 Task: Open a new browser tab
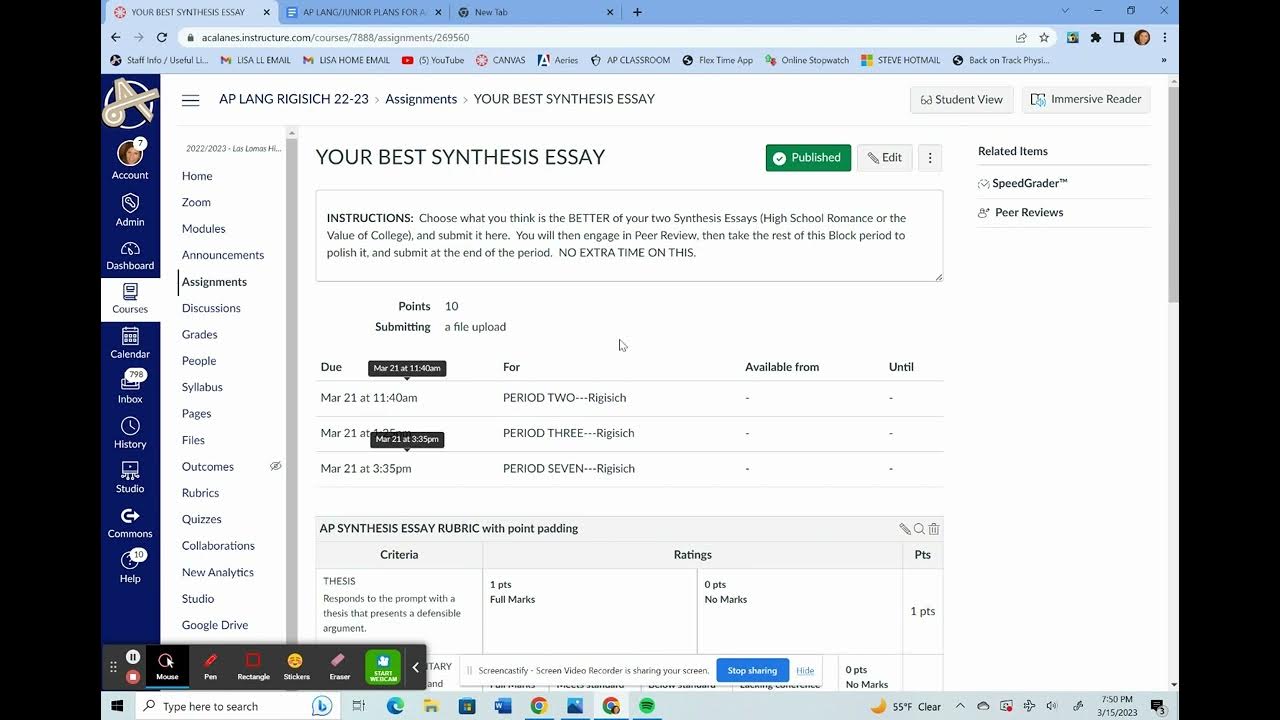coord(638,12)
